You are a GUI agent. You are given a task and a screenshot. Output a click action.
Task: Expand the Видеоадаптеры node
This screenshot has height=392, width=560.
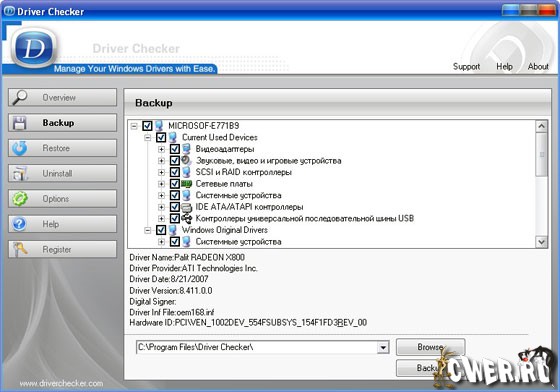[x=161, y=149]
